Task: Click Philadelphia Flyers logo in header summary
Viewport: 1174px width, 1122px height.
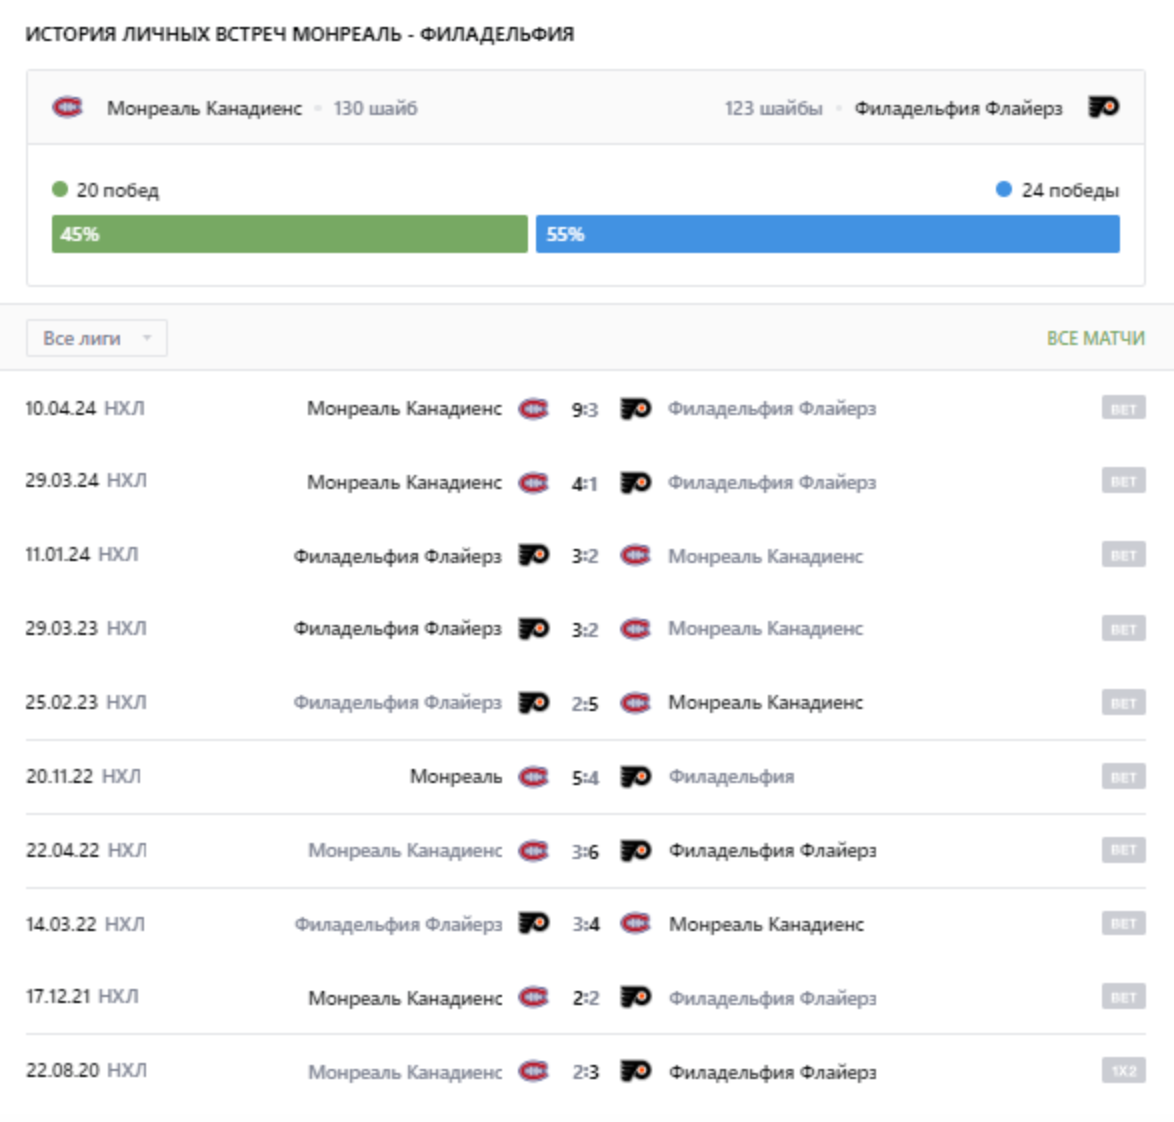Action: tap(1103, 107)
